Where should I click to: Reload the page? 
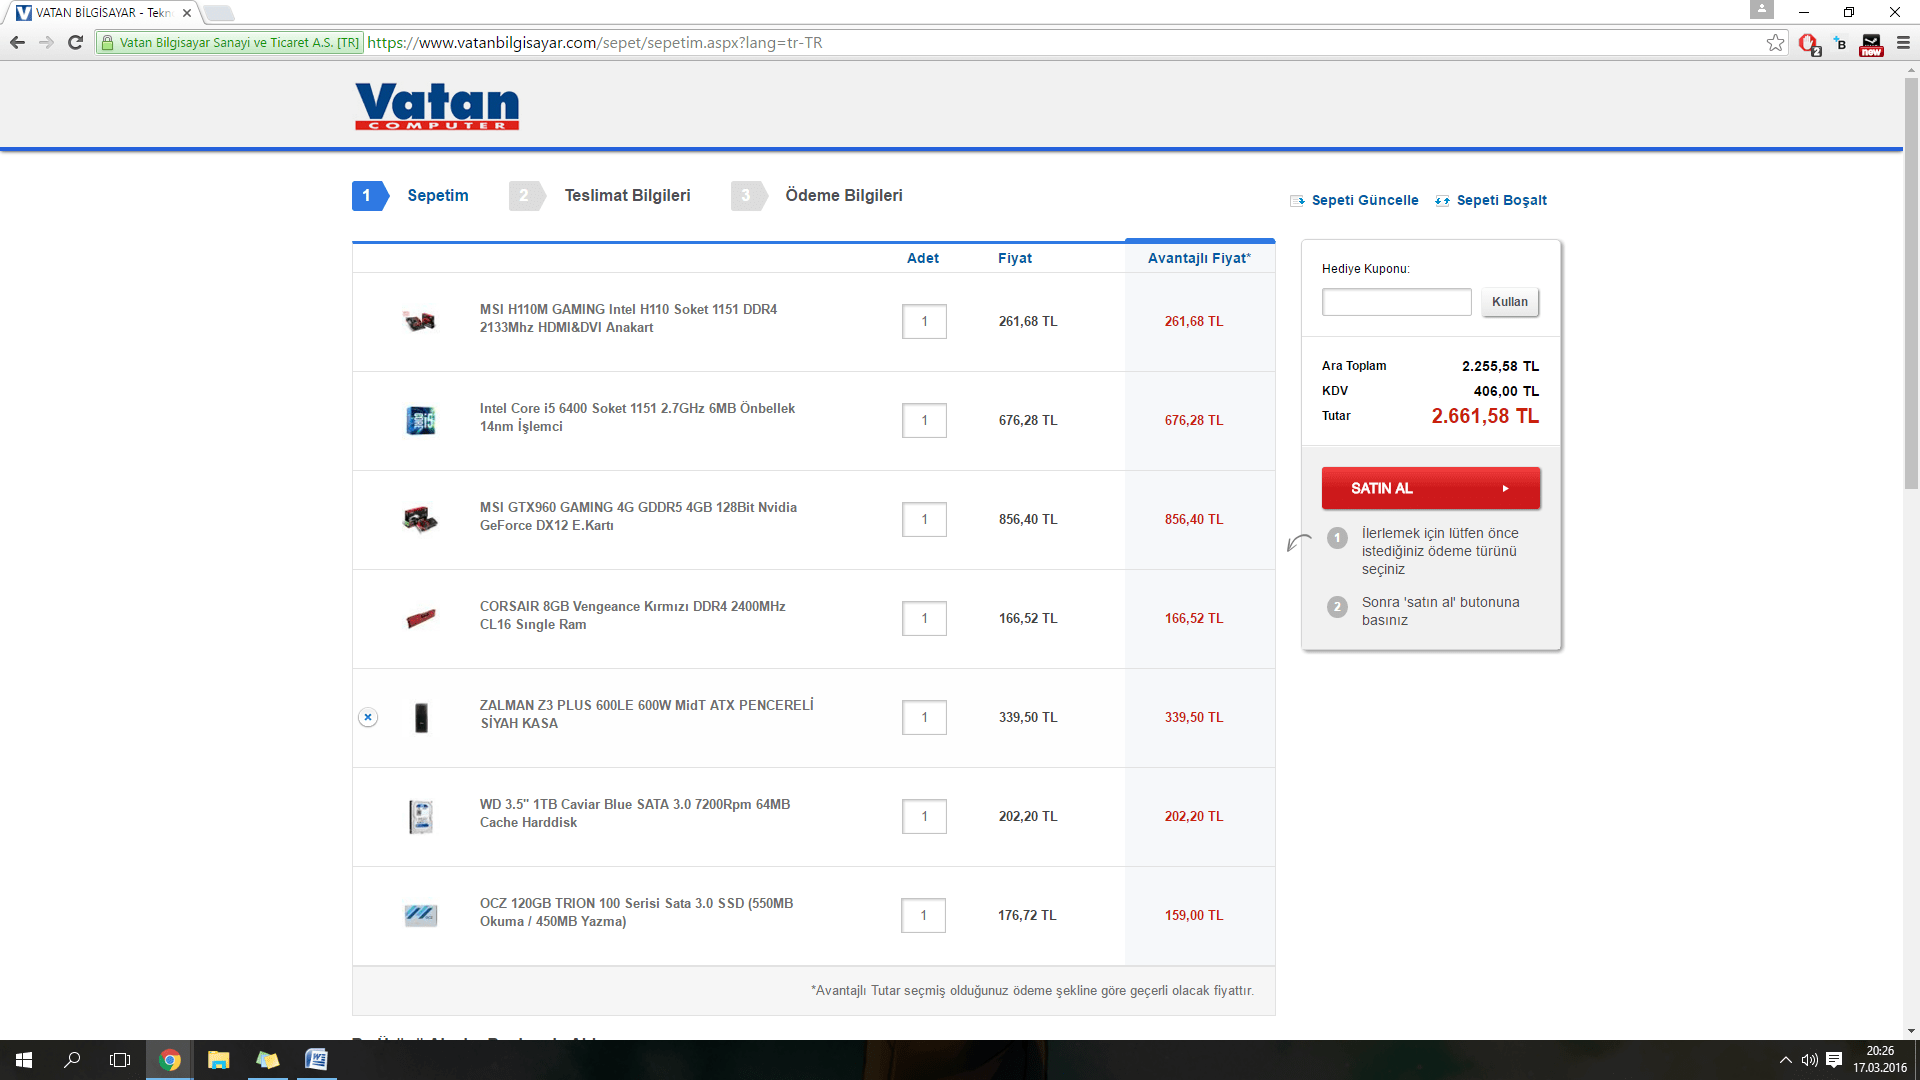click(x=75, y=43)
